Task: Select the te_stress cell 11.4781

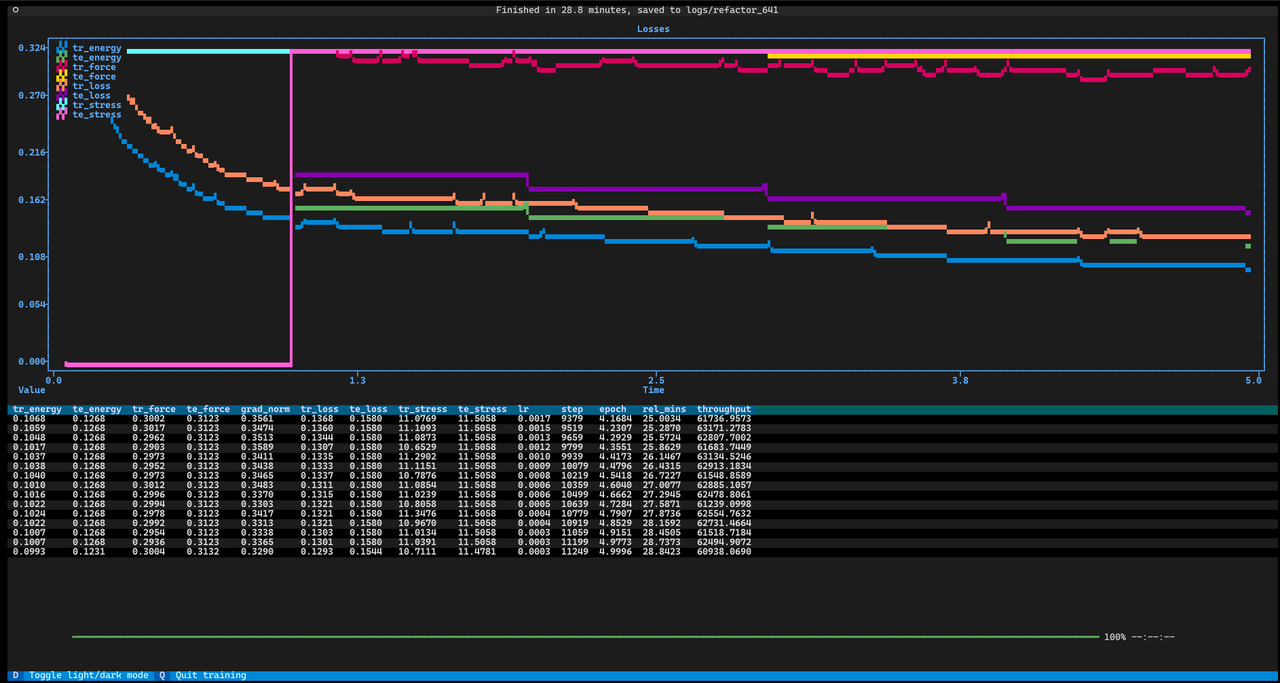Action: [x=478, y=551]
